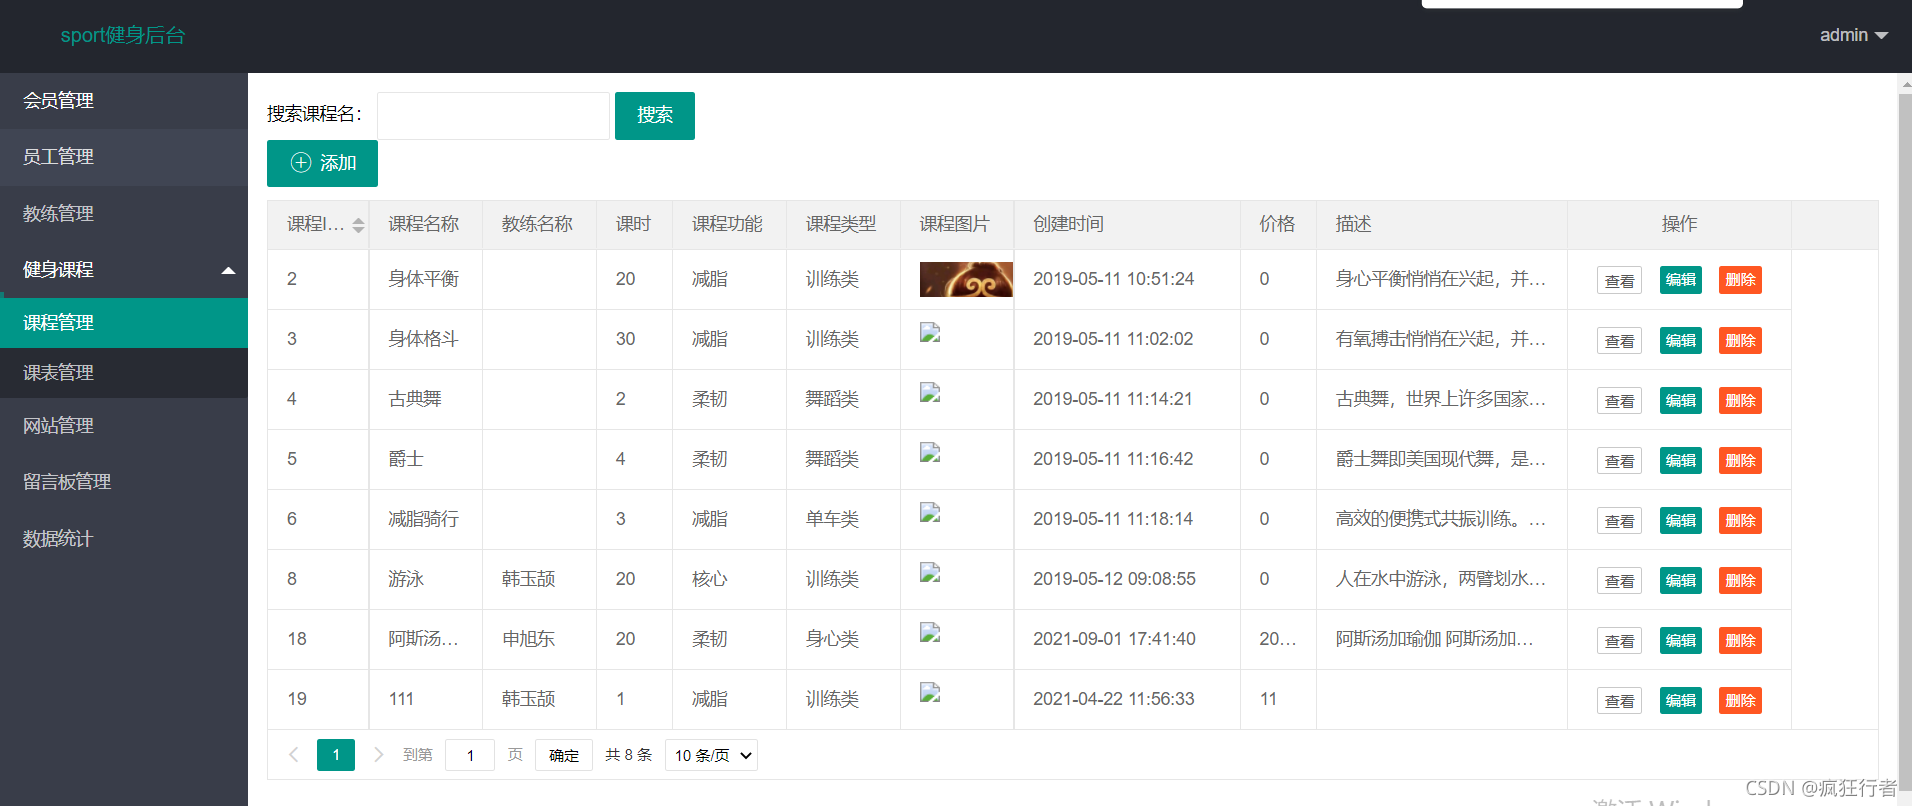Open the admin user dropdown
Screen dimensions: 1912x806
(1852, 35)
